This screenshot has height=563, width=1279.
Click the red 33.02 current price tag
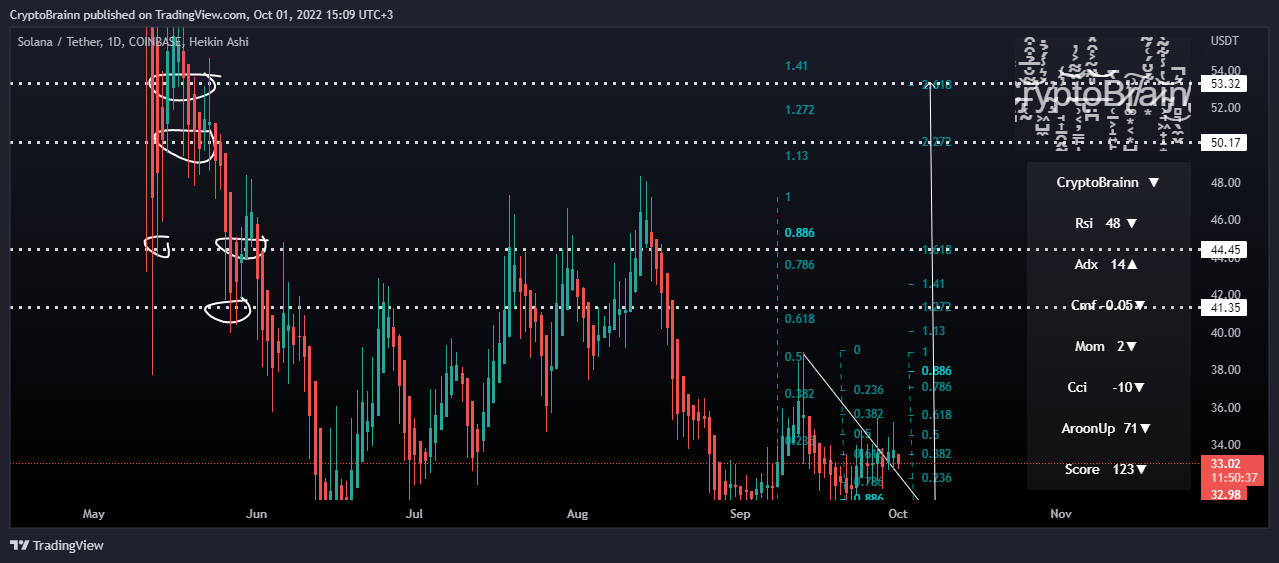(1225, 463)
